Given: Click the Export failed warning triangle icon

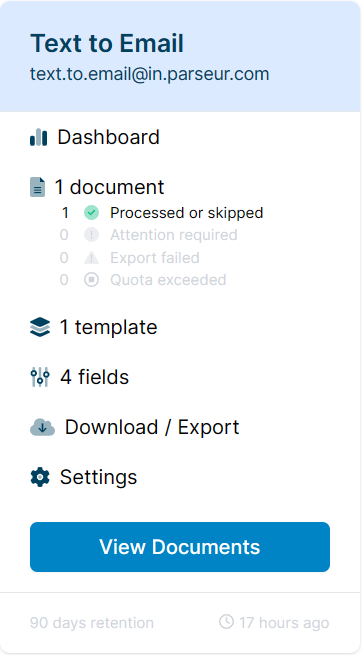Looking at the screenshot, I should point(91,258).
